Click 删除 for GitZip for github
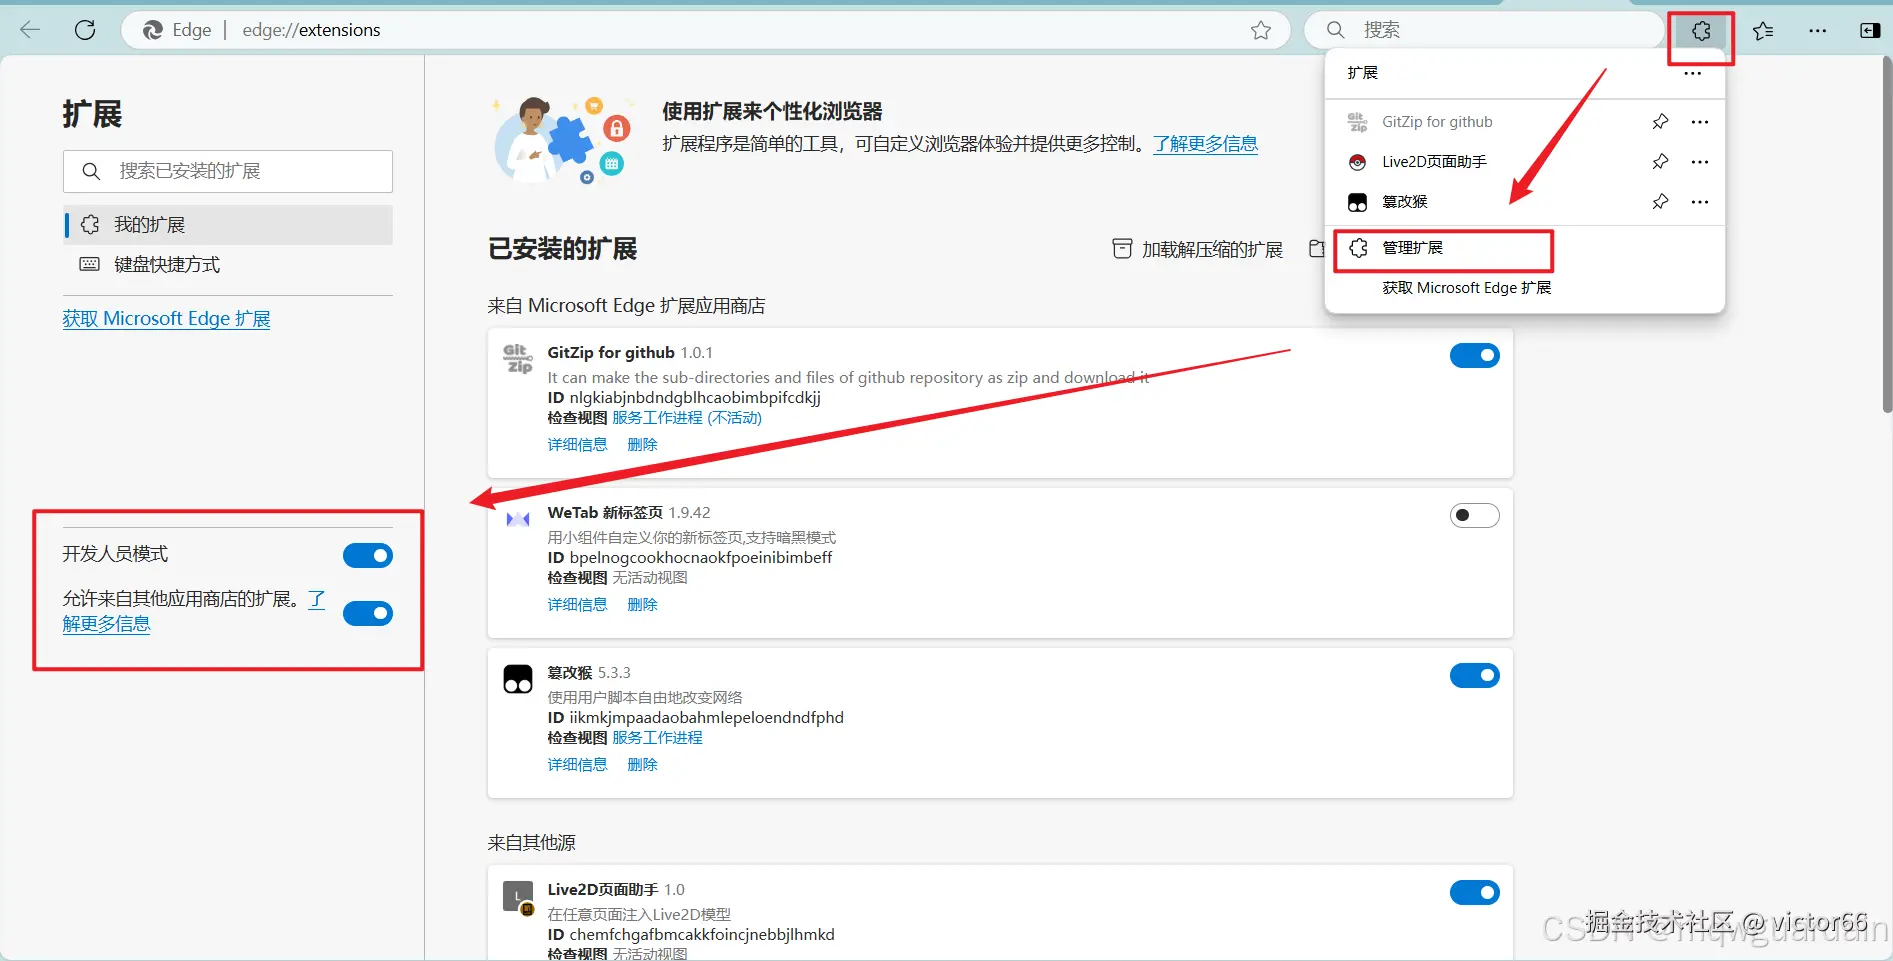This screenshot has height=961, width=1893. point(642,445)
